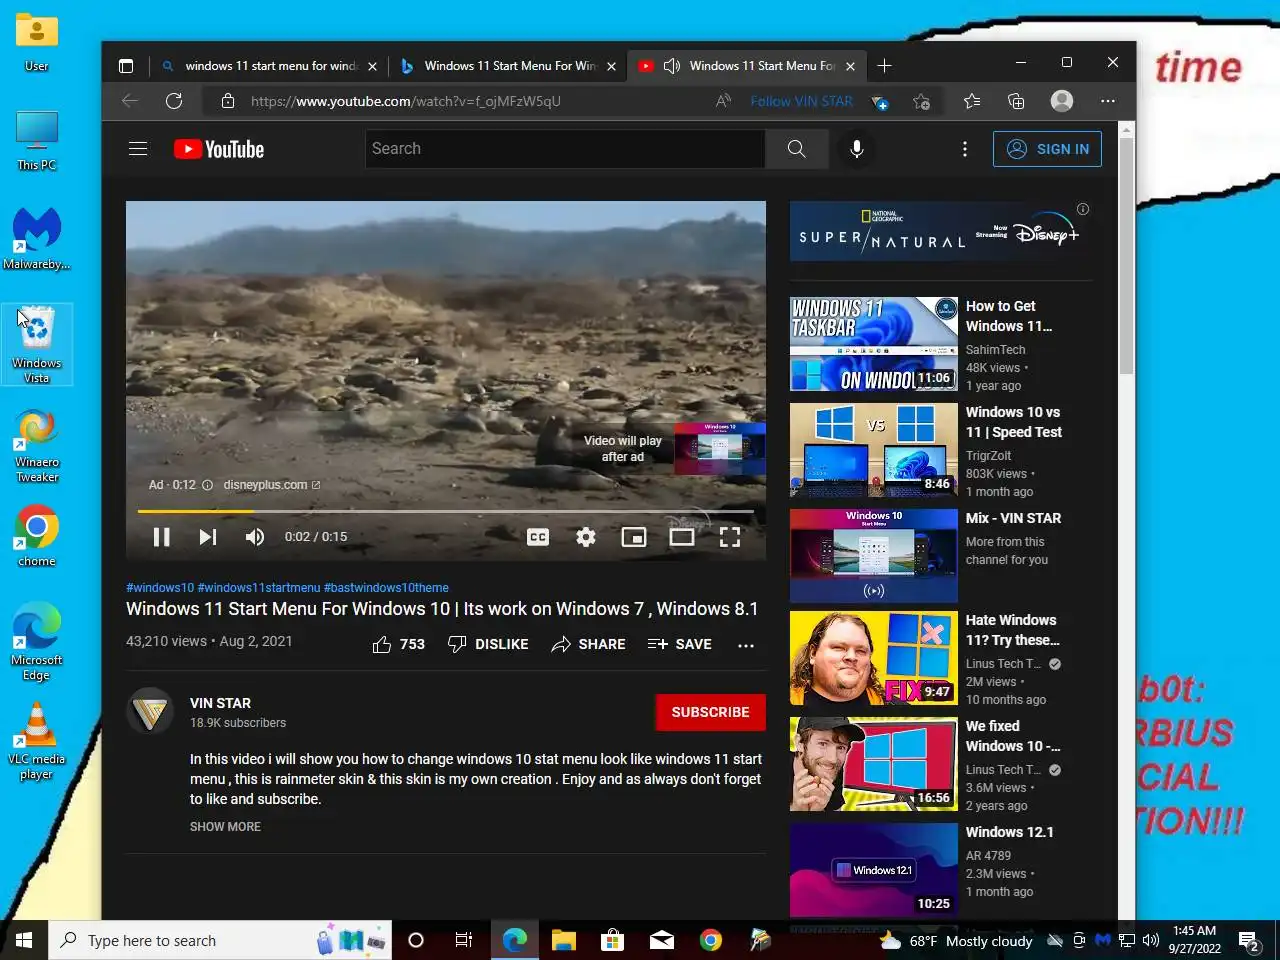1280x960 pixels.
Task: Enter full screen video mode
Action: [730, 537]
